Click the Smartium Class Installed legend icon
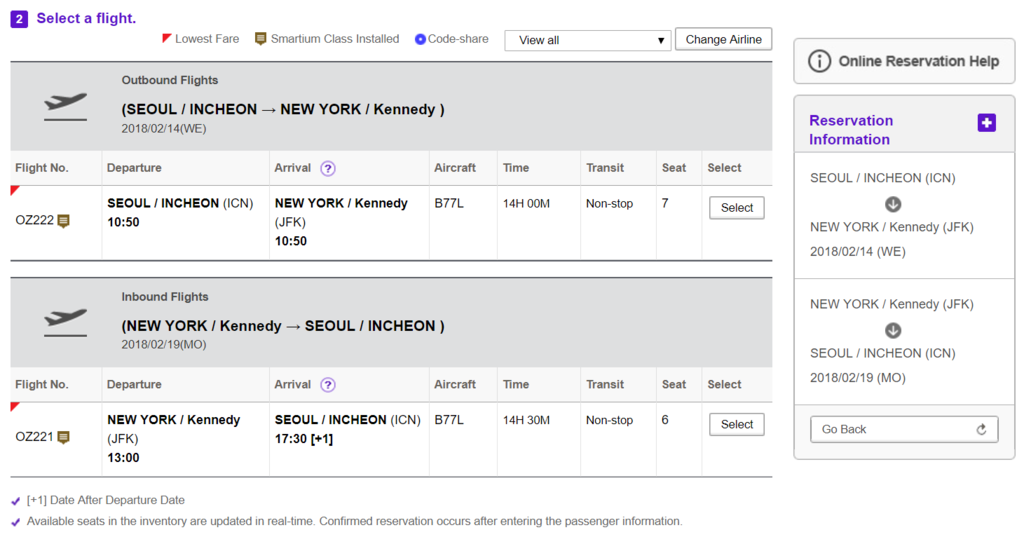The width and height of the screenshot is (1024, 537). (x=261, y=39)
